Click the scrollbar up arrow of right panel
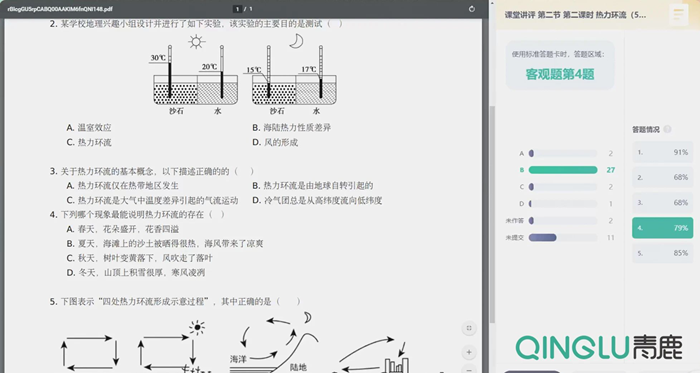The image size is (700, 373). click(492, 3)
